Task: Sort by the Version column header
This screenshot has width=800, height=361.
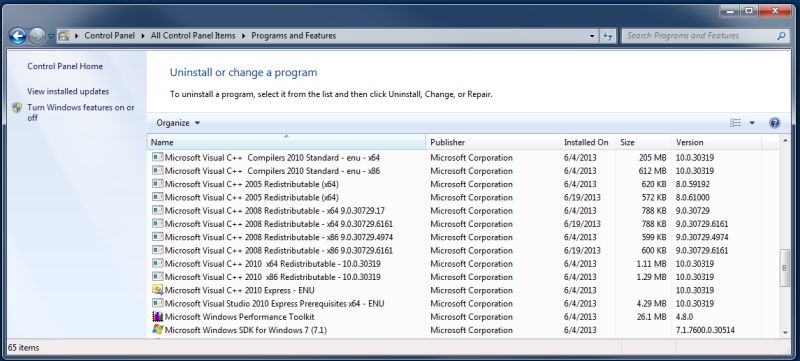Action: (x=716, y=142)
